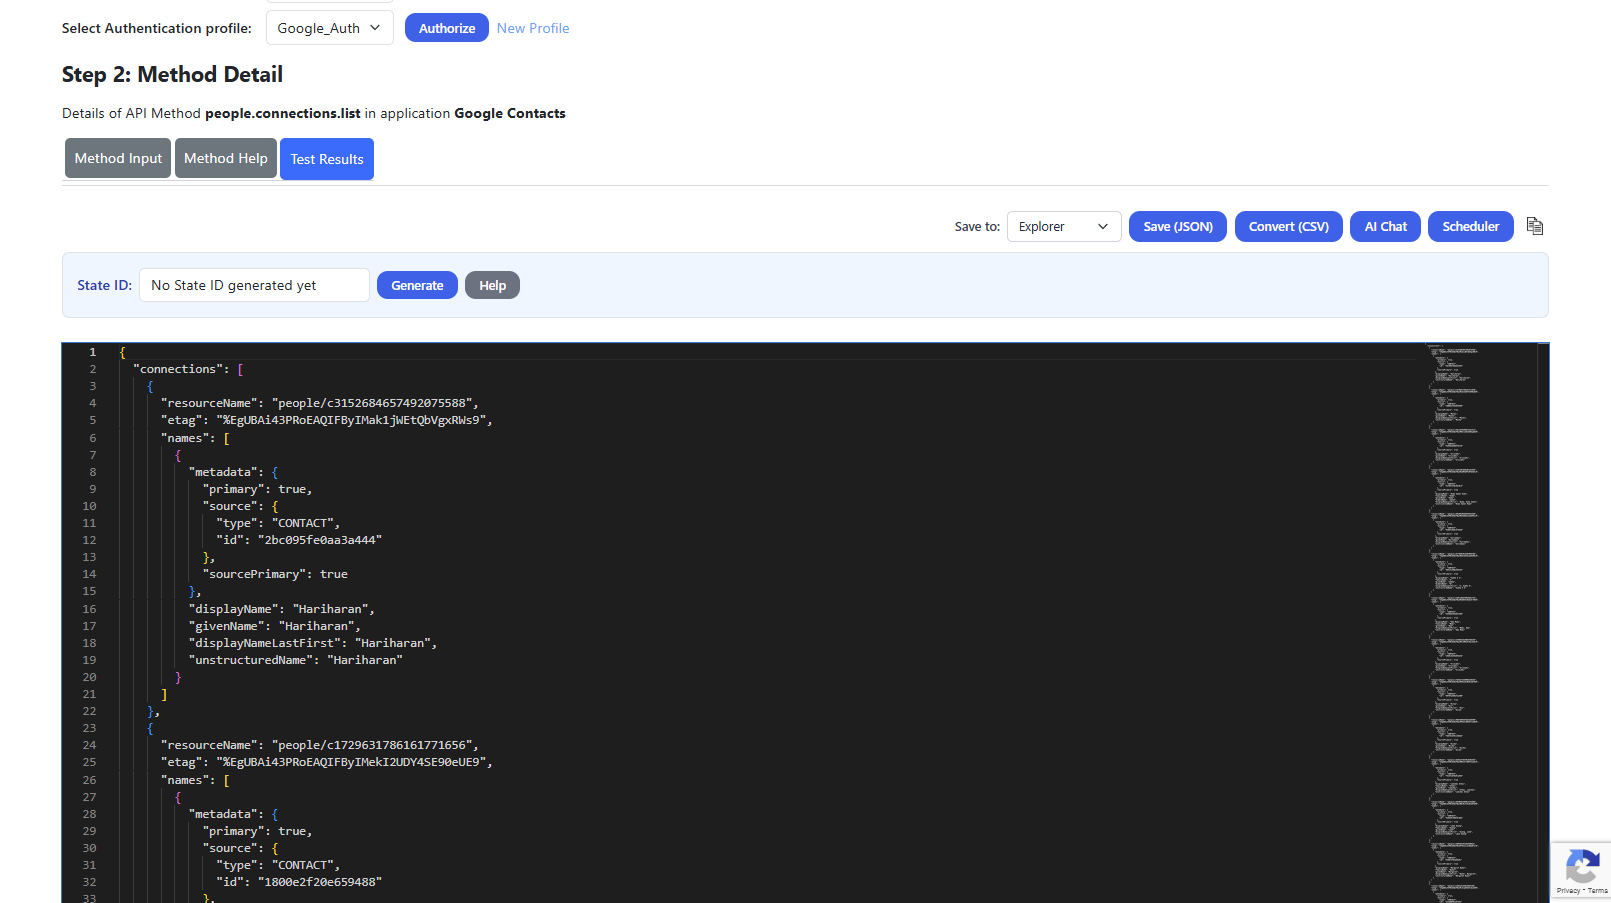Image resolution: width=1611 pixels, height=903 pixels.
Task: Click the Help button beside Generate
Action: tap(492, 285)
